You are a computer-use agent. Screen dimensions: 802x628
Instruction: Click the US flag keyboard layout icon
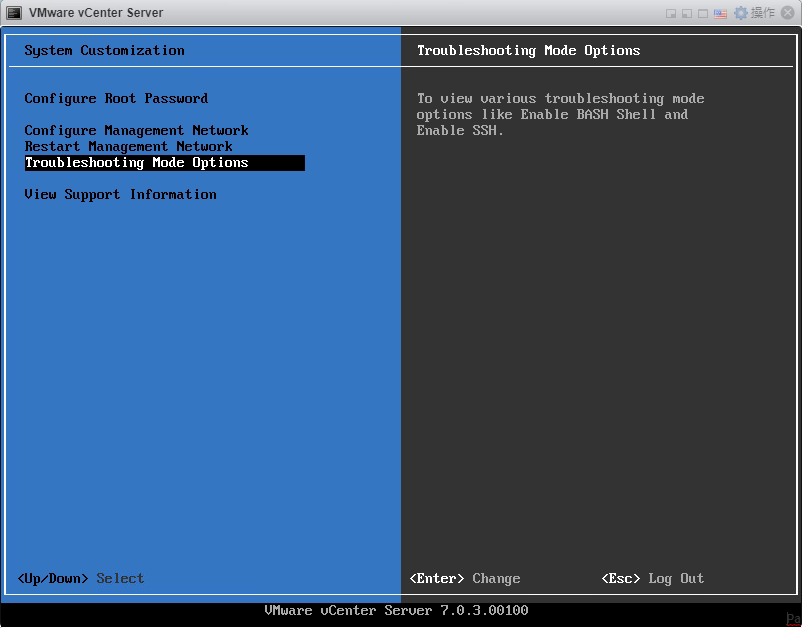[x=720, y=13]
